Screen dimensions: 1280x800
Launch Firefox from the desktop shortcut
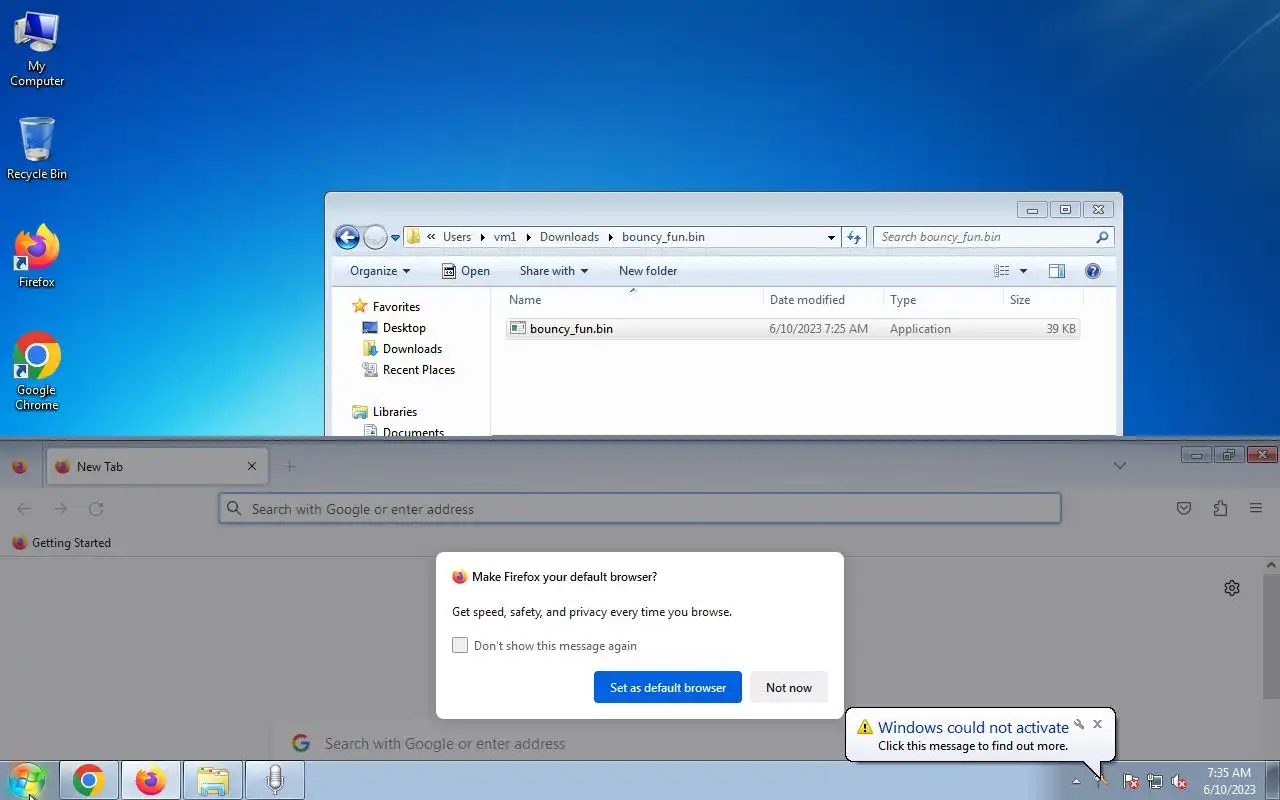coord(37,257)
